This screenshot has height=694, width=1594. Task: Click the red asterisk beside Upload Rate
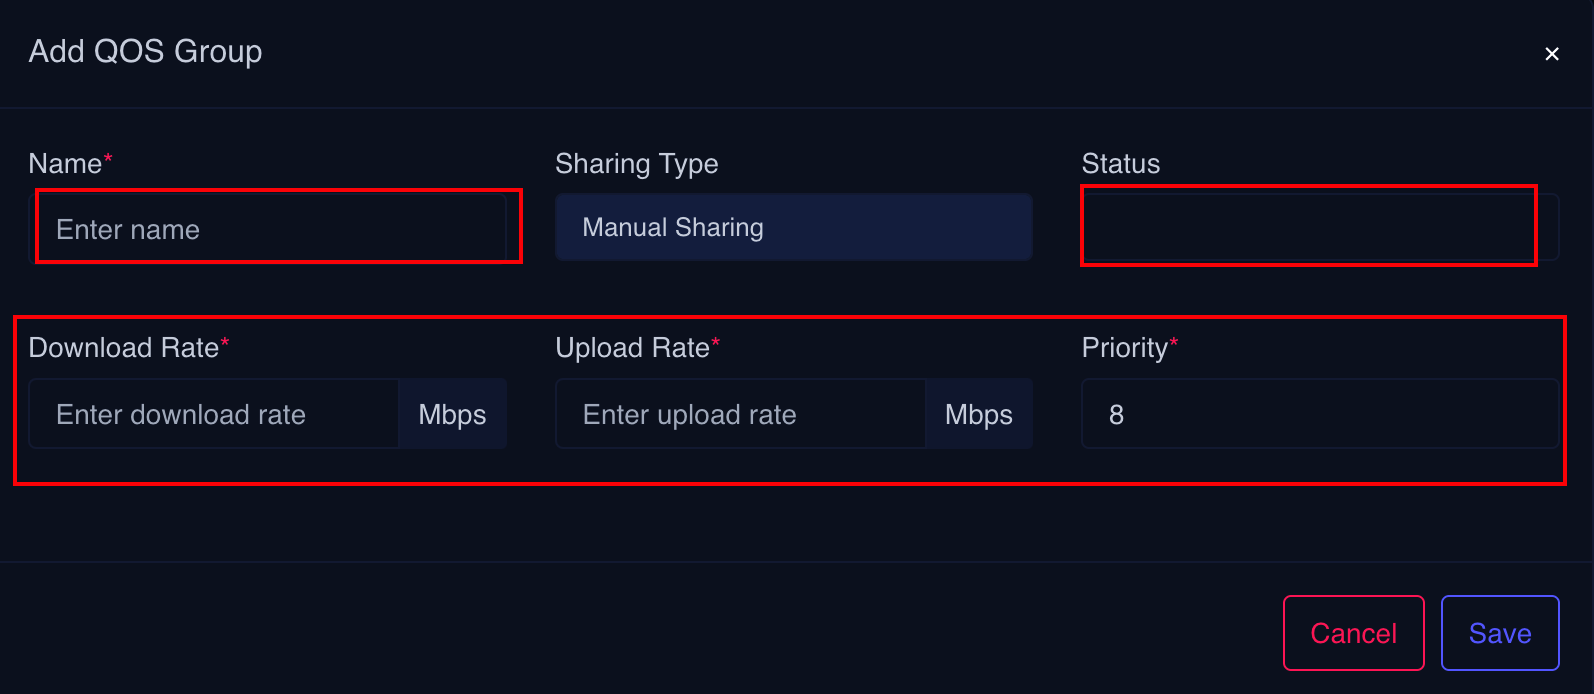pyautogui.click(x=716, y=343)
